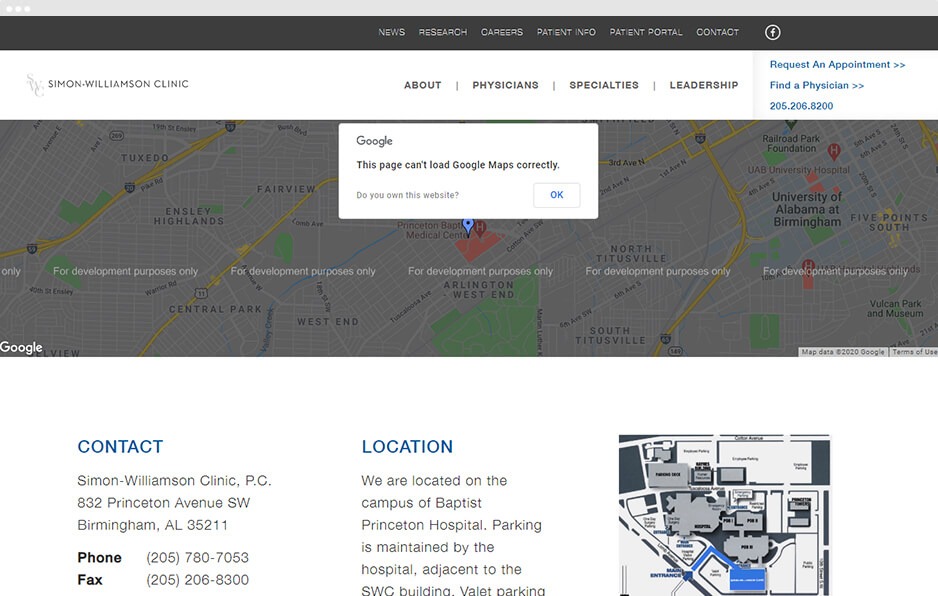938x596 pixels.
Task: Click 'Map data ©2020 Google' text
Action: (843, 352)
